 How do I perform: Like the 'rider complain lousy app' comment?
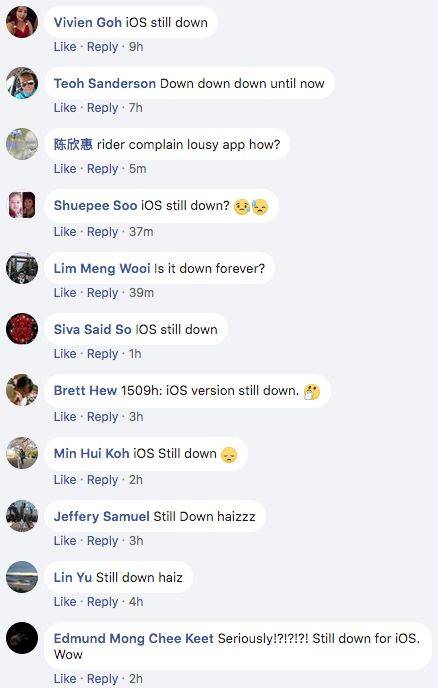[65, 168]
